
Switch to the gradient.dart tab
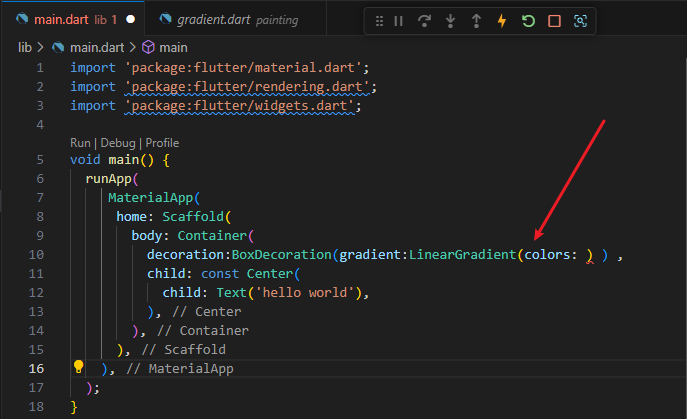click(x=237, y=20)
